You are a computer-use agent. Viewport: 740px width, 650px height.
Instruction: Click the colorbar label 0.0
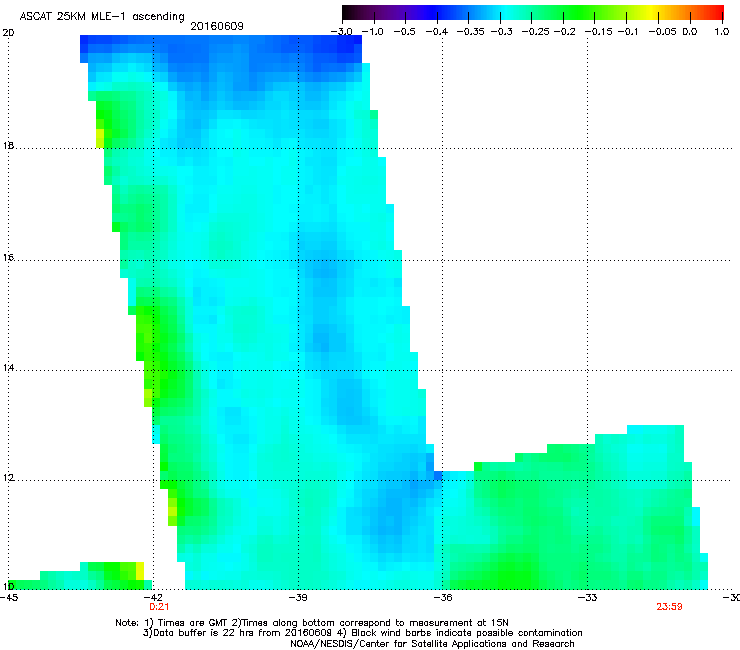690,32
